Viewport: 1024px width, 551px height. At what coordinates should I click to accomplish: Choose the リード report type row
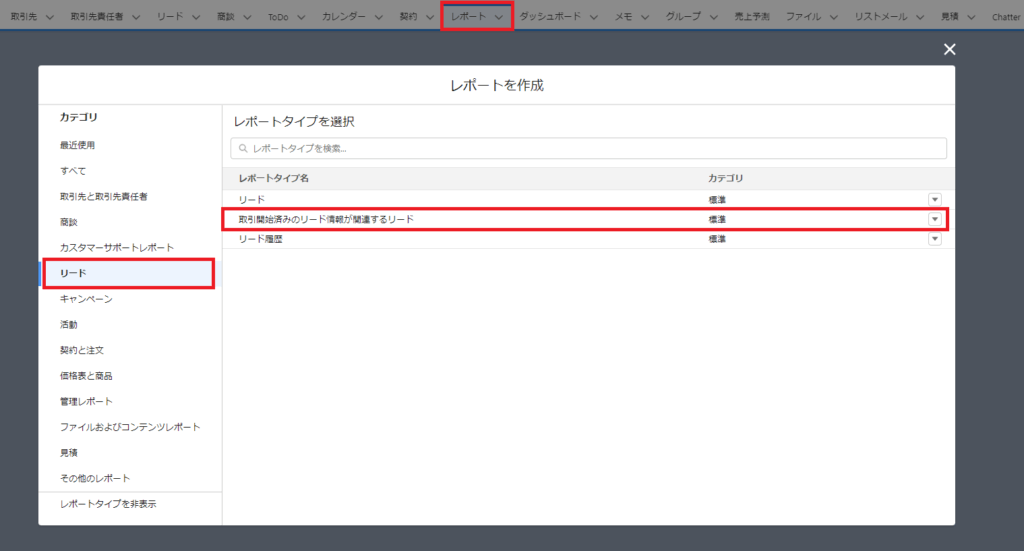pos(588,200)
